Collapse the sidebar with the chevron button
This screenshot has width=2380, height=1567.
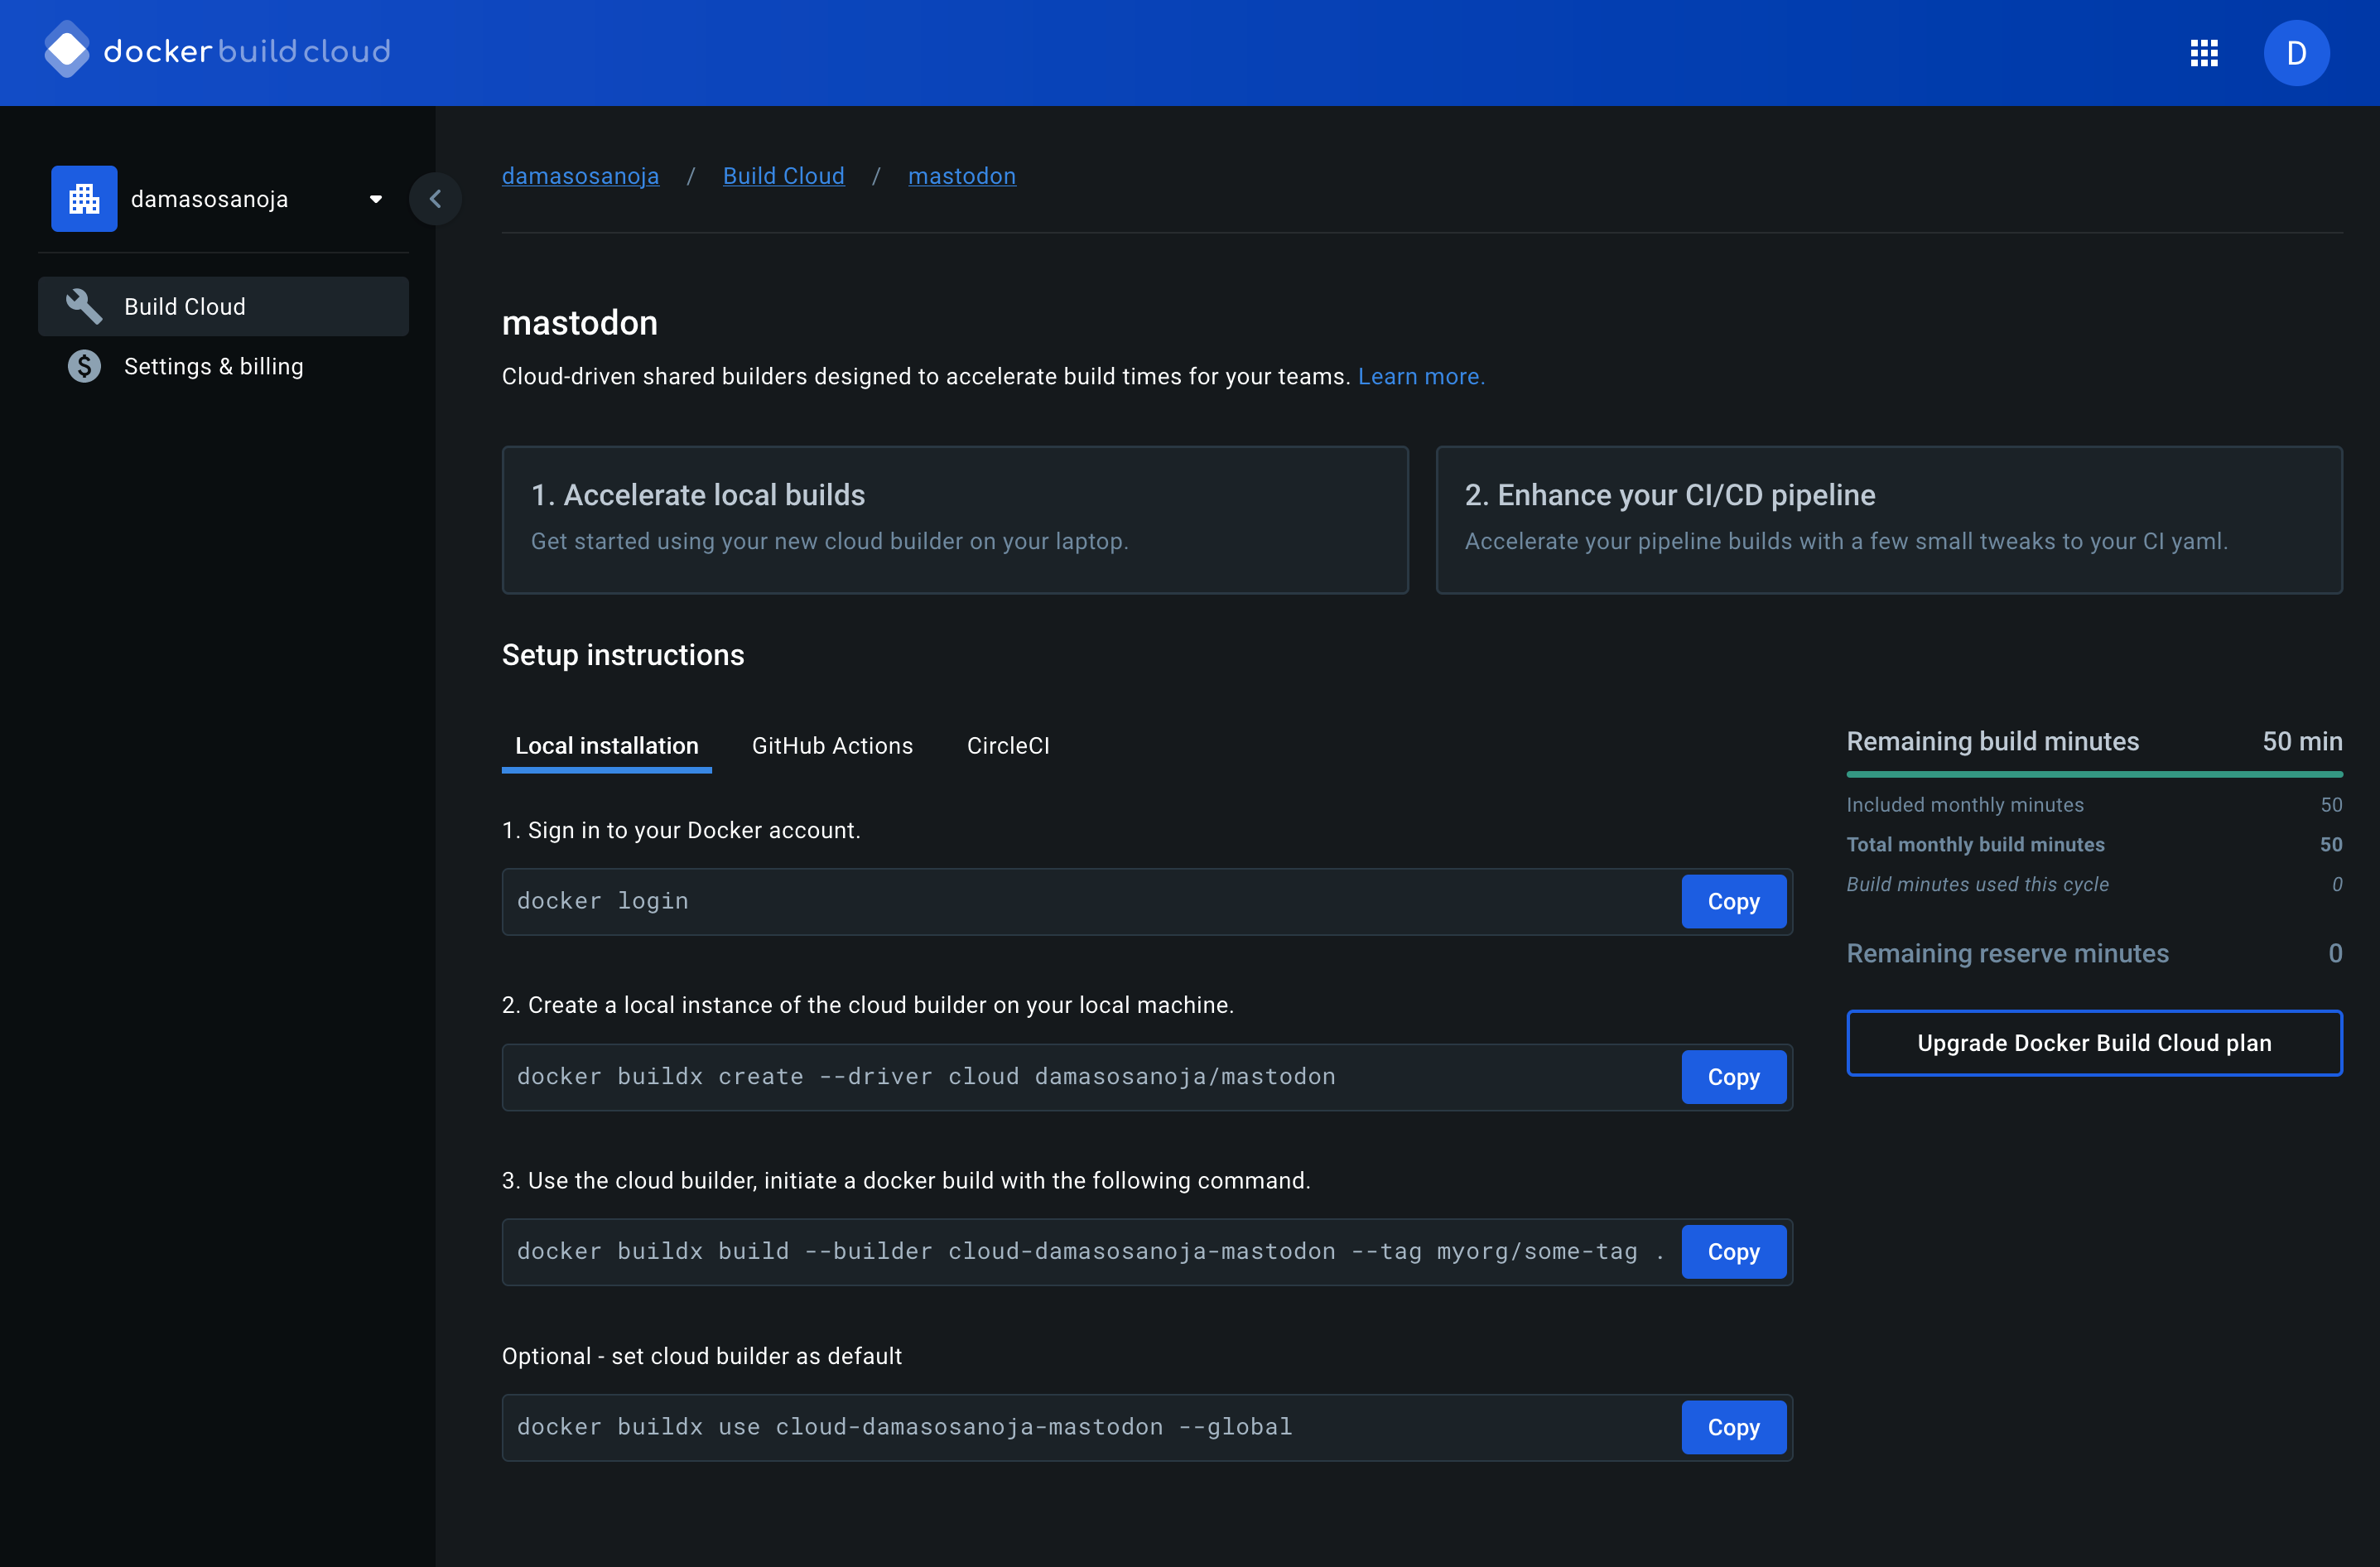(x=435, y=199)
